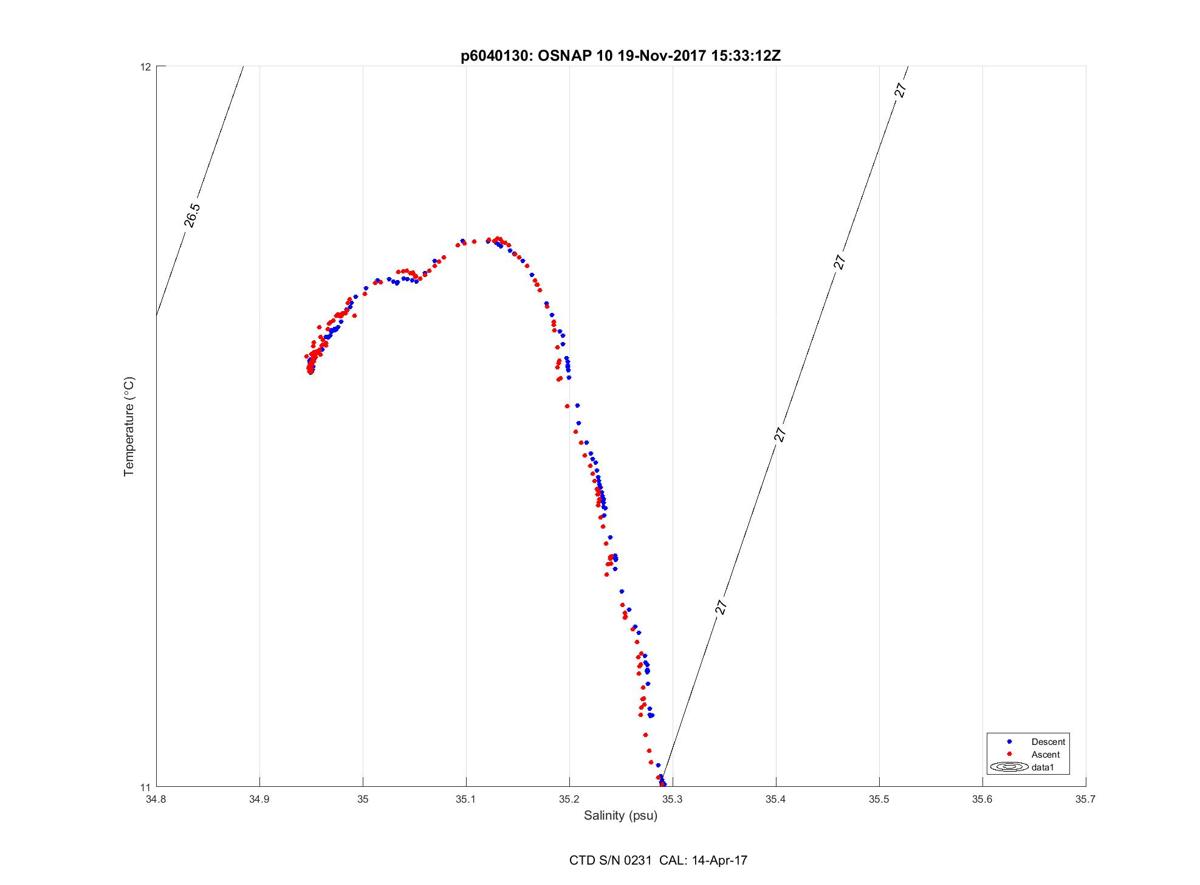
Task: Click the 34.9 salinity tick label
Action: click(260, 798)
